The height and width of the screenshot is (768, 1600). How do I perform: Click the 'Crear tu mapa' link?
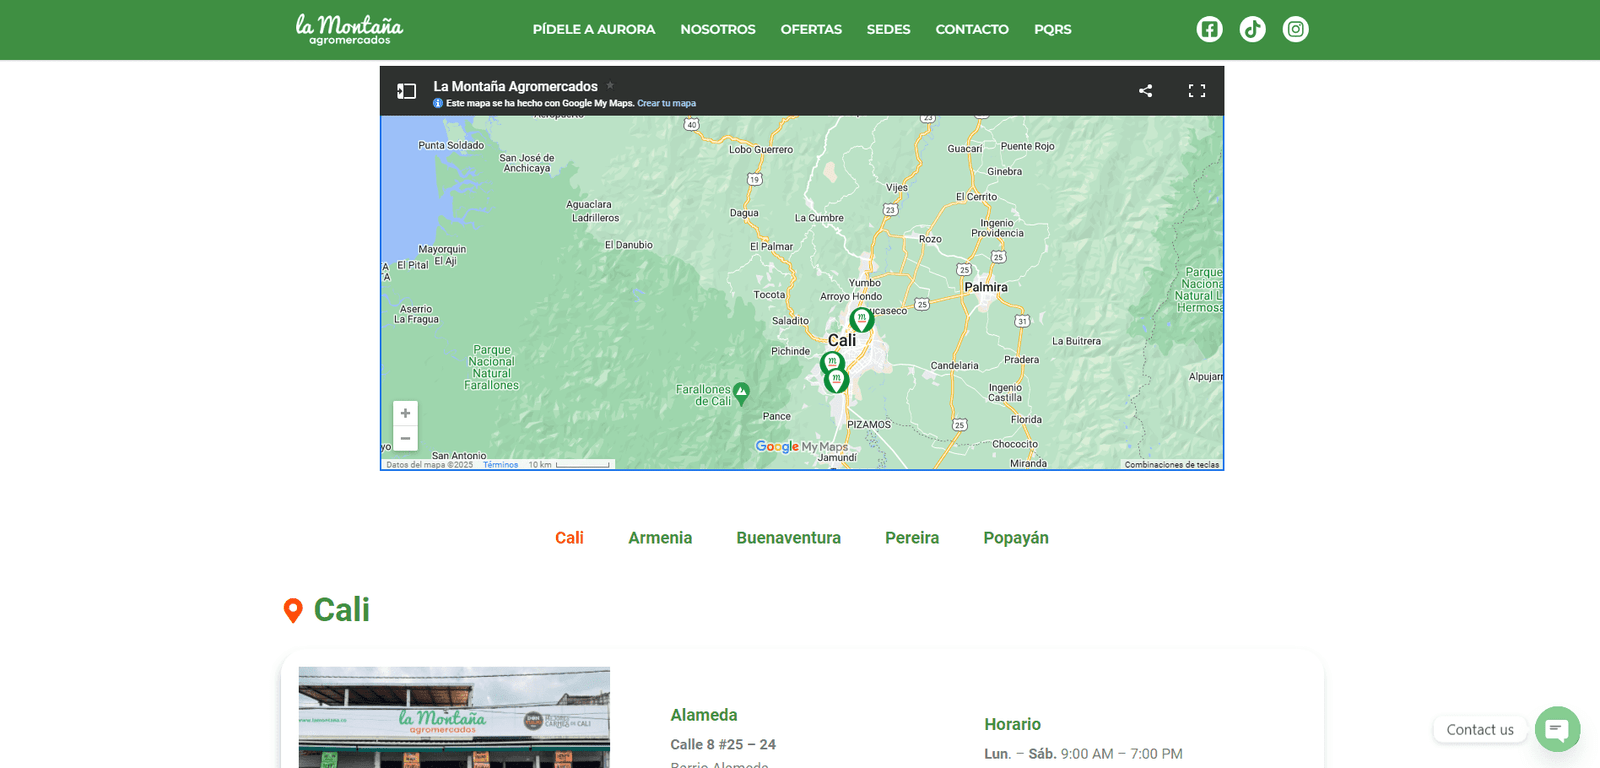(667, 103)
